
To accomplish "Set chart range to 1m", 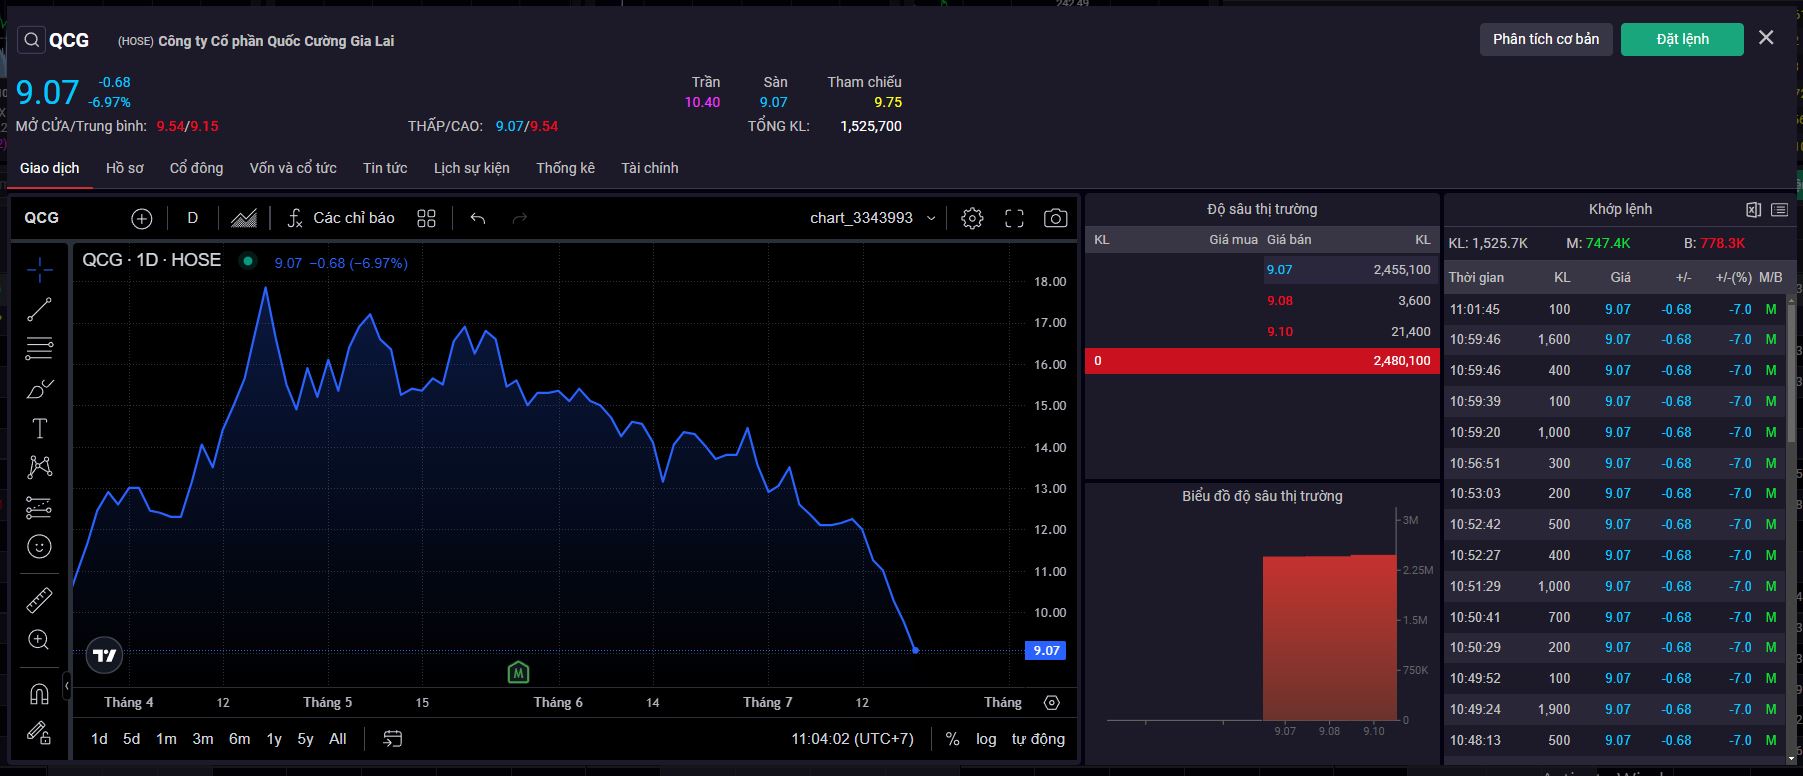I will pos(166,739).
